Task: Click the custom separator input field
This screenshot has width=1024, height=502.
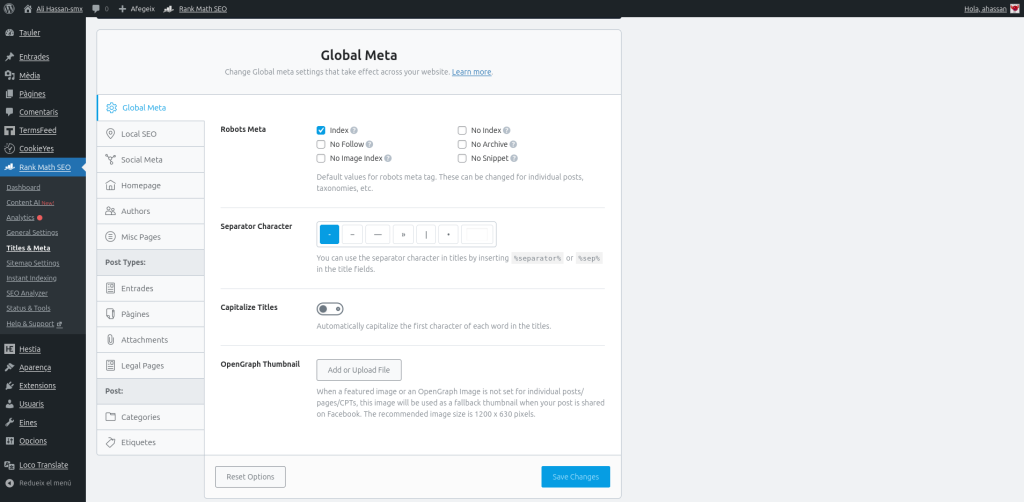Action: (477, 234)
